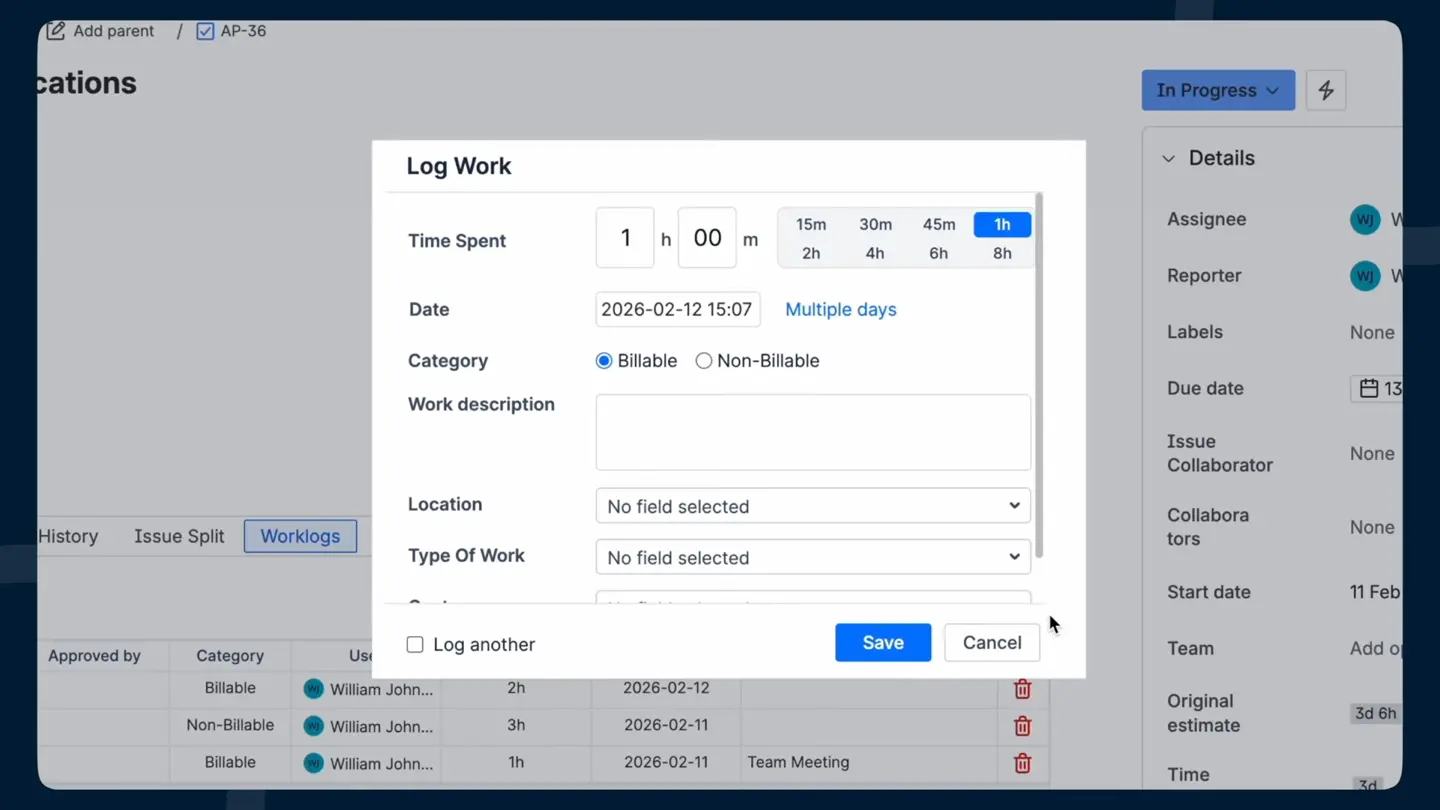Click the 3d 6h Original estimate value
This screenshot has height=810, width=1440.
coord(1376,714)
